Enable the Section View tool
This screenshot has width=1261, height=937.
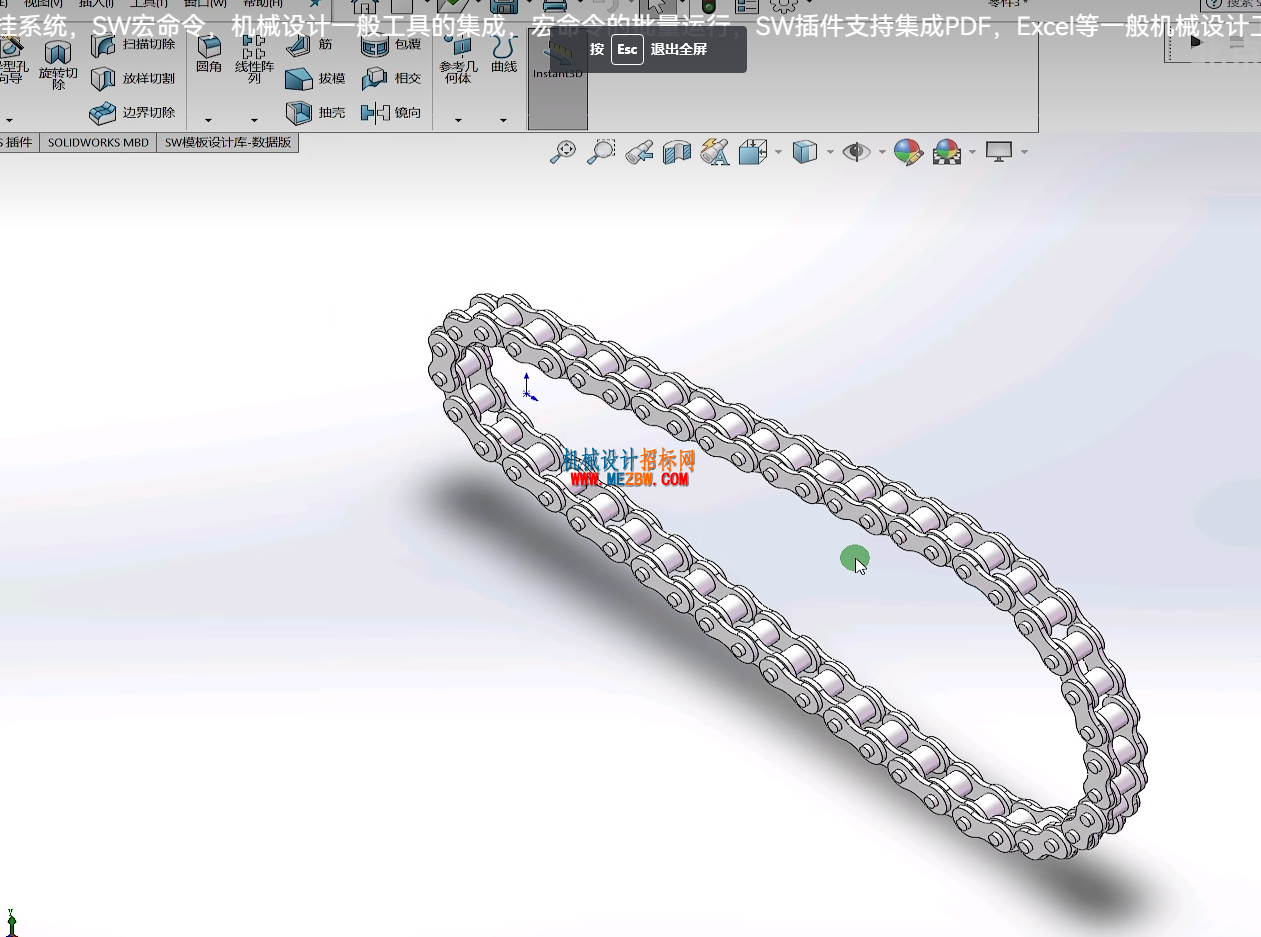pyautogui.click(x=677, y=152)
